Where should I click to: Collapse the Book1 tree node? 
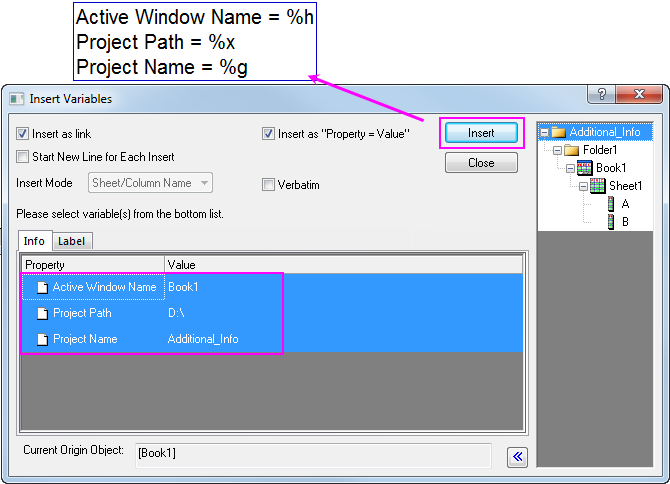coord(570,168)
